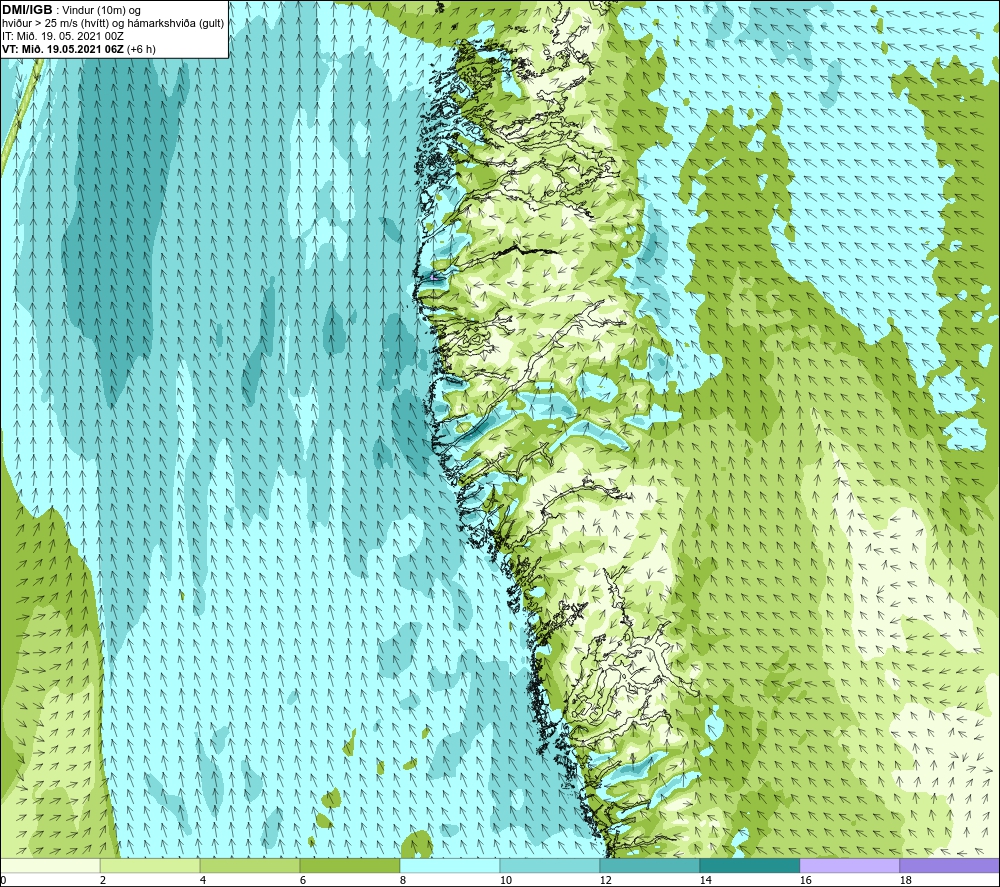Click the scale label '8'

(x=402, y=880)
